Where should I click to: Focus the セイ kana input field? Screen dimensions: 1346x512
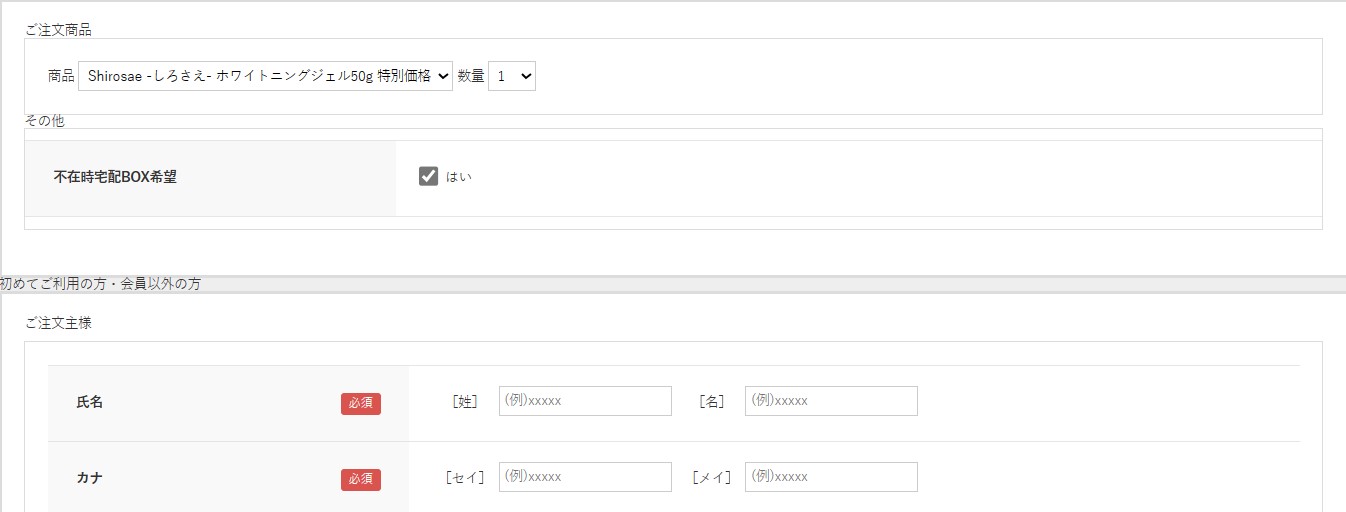click(x=585, y=477)
